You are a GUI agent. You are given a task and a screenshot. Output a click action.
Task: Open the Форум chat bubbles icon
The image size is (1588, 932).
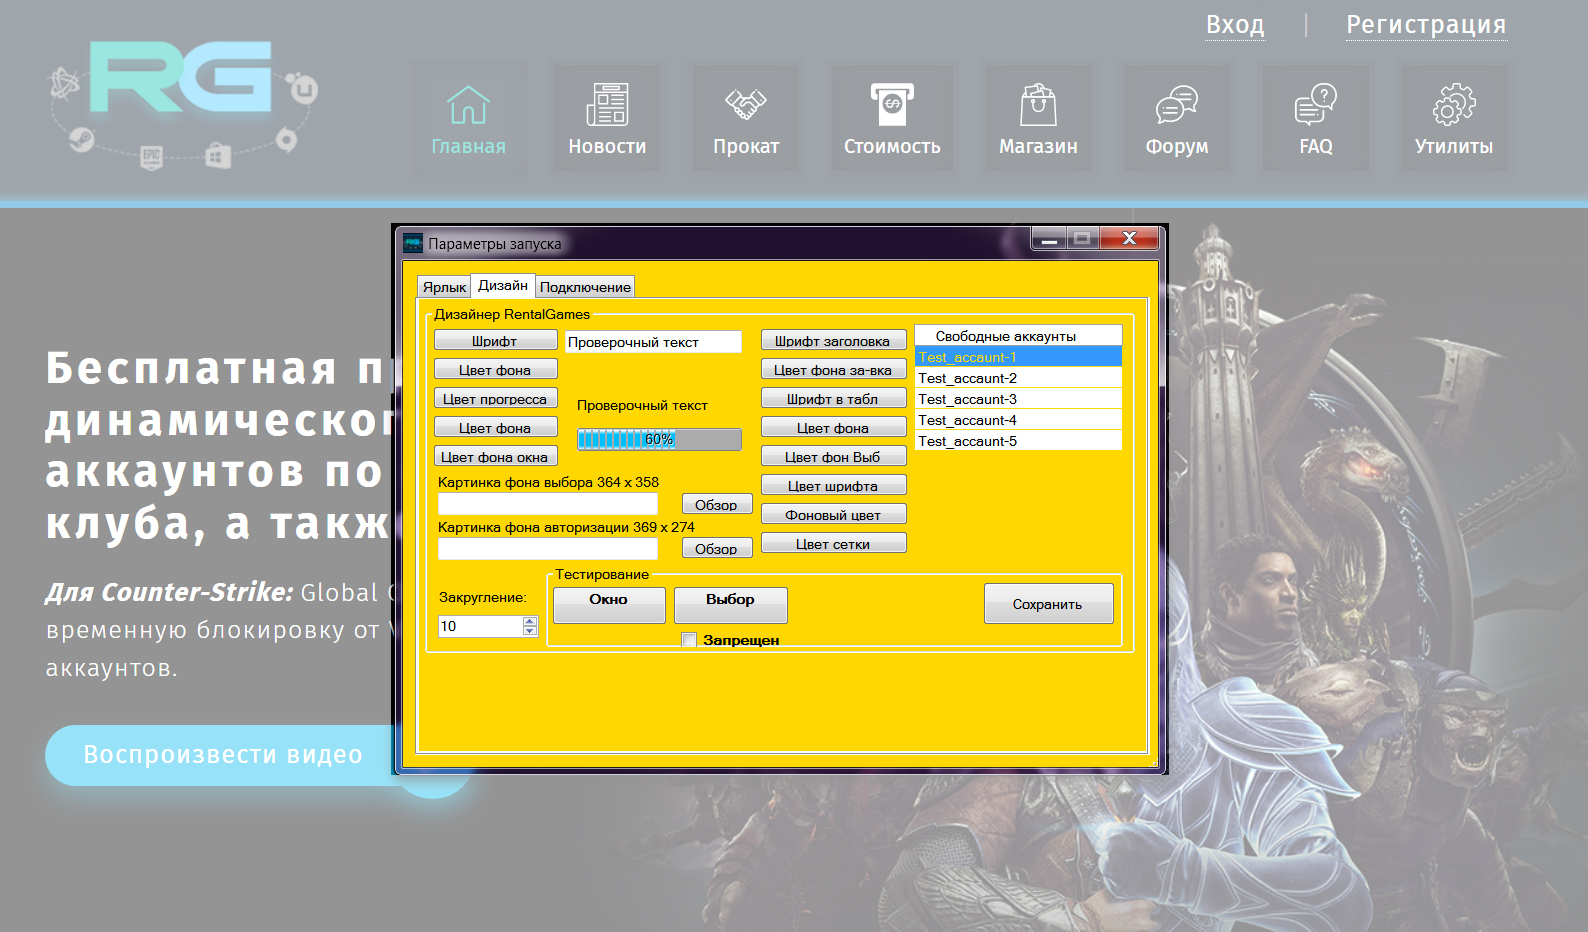coord(1177,105)
